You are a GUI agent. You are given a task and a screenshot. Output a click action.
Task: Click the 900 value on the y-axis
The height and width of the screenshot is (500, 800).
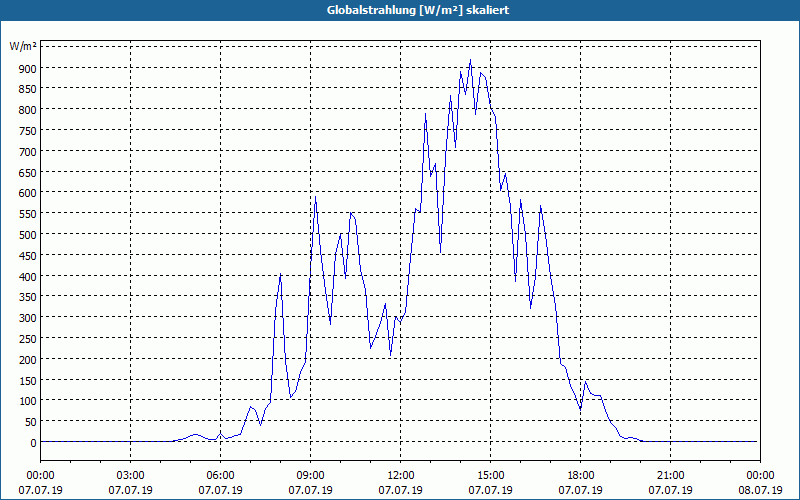click(28, 68)
